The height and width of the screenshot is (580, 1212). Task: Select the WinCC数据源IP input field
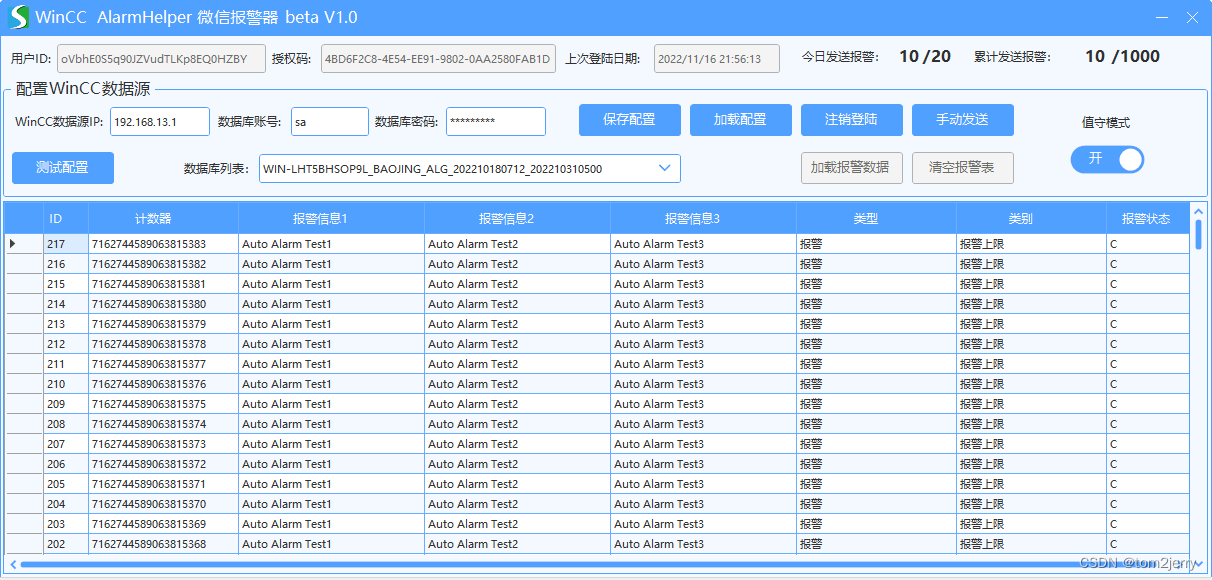[x=162, y=121]
